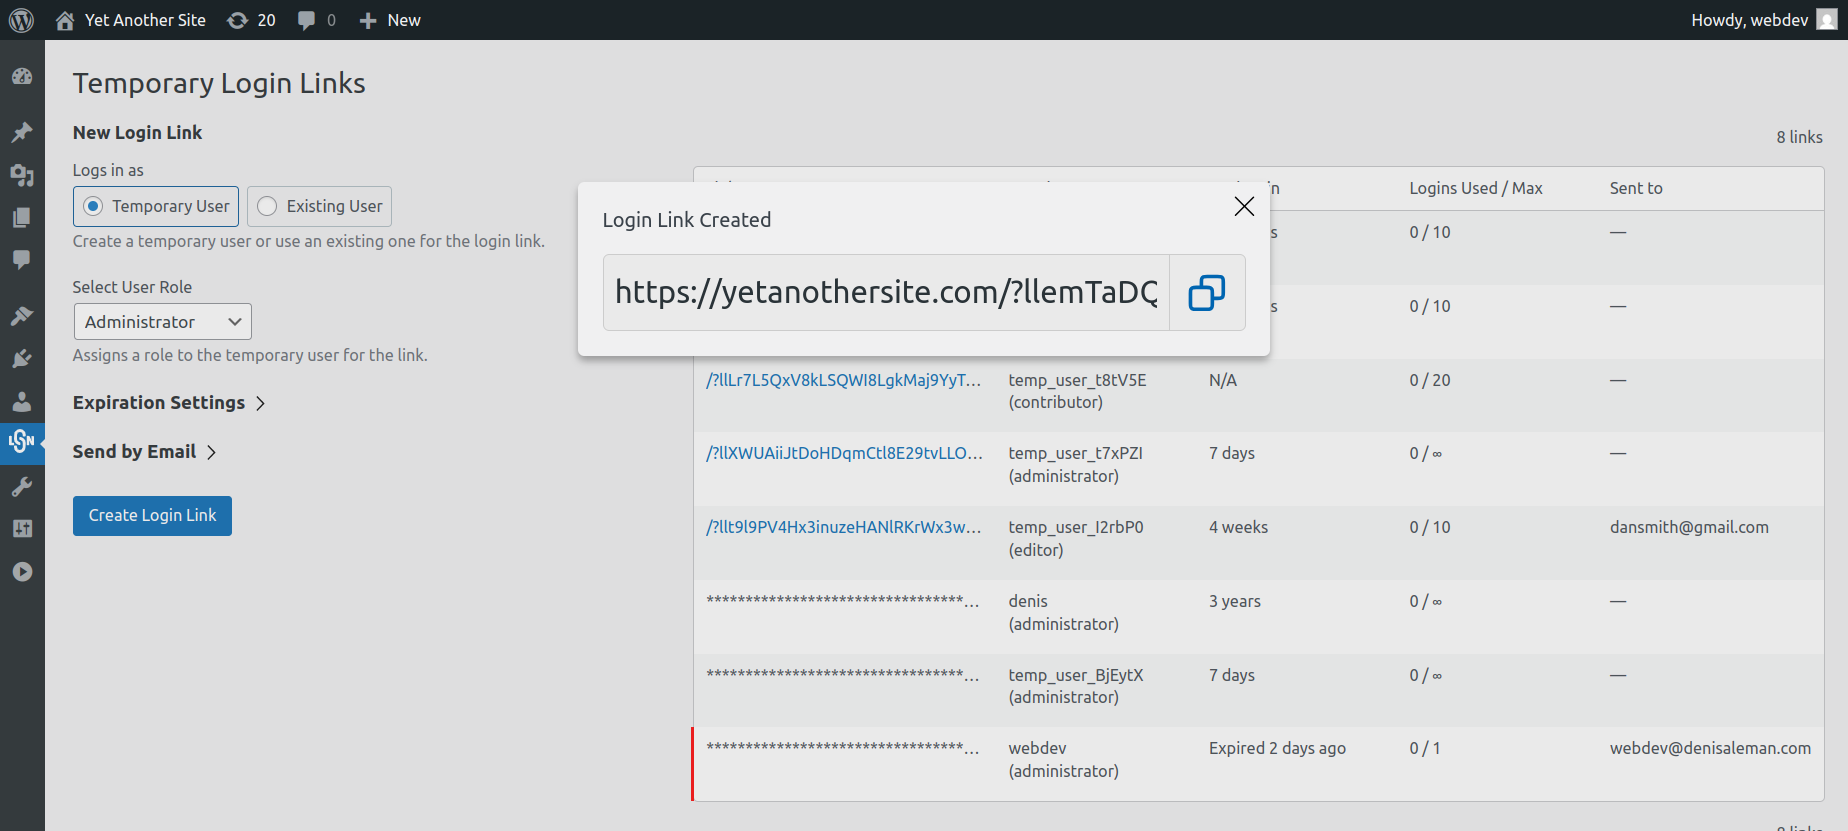
Task: Click the 4 weeks expiry cell
Action: 1238,527
